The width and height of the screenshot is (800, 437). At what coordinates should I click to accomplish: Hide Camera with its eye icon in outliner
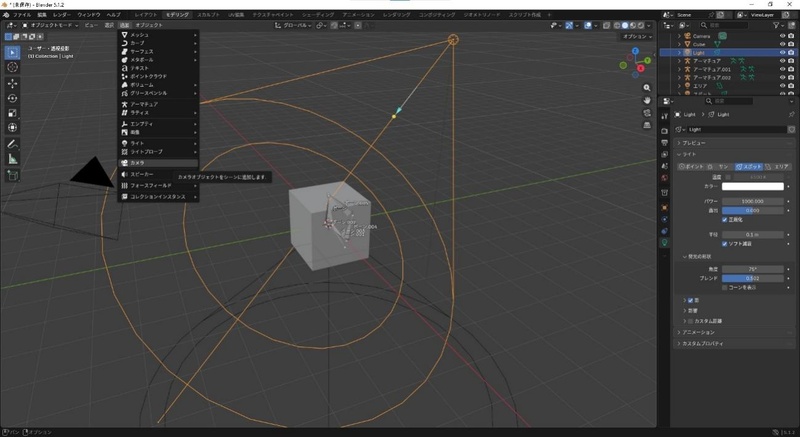coord(782,36)
